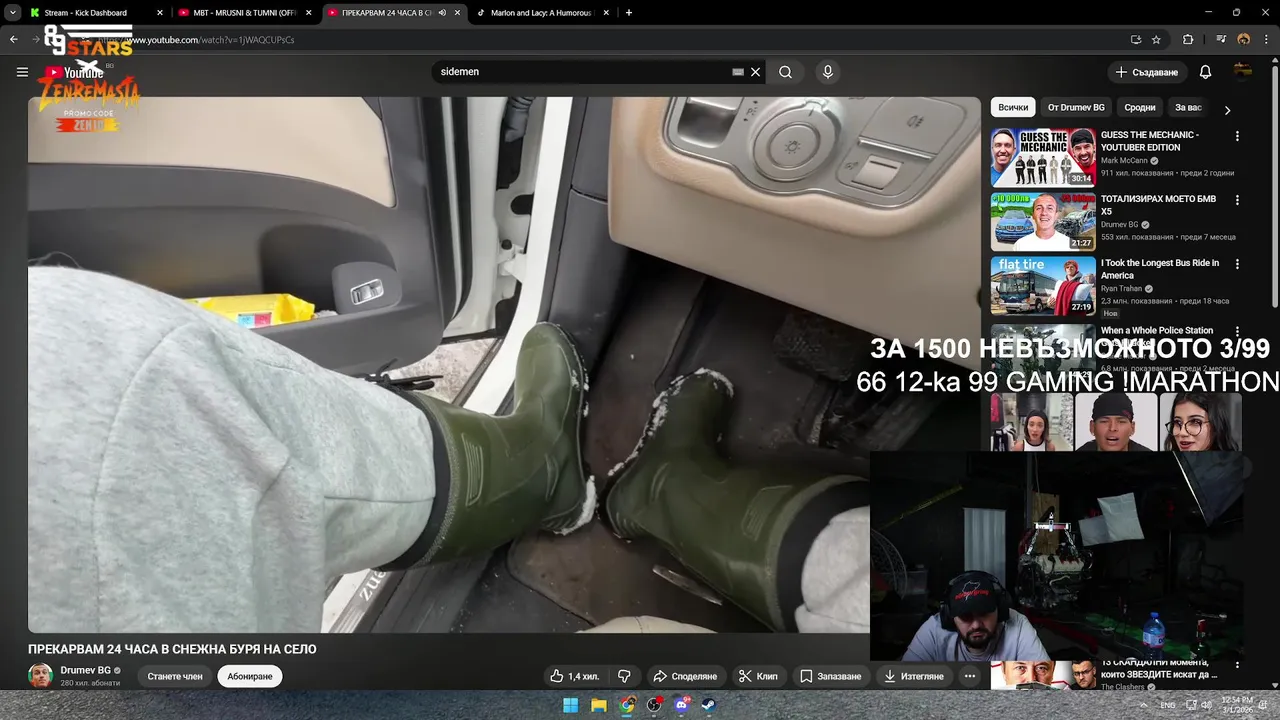The image size is (1280, 720).
Task: Open Steam from the taskbar
Action: pyautogui.click(x=708, y=705)
